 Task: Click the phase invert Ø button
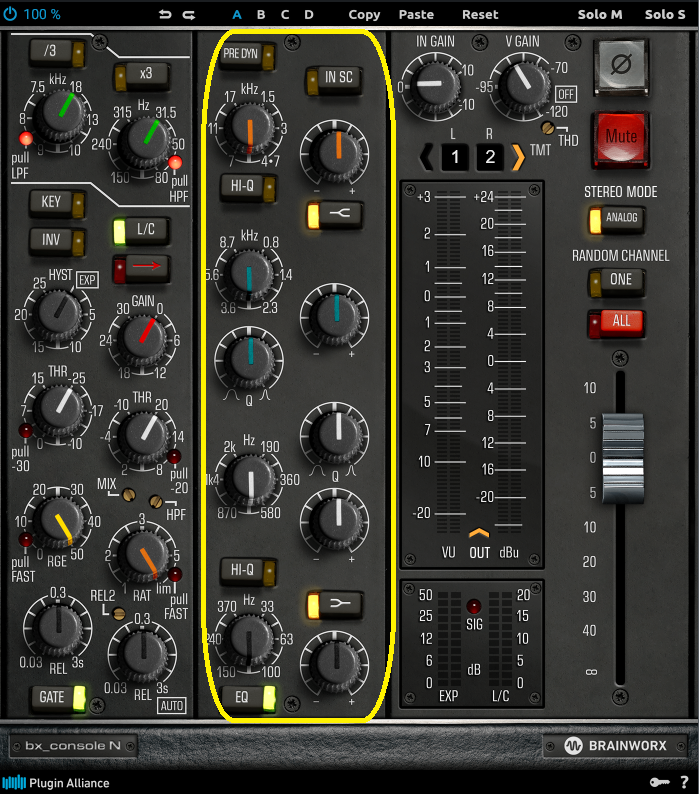tap(622, 66)
